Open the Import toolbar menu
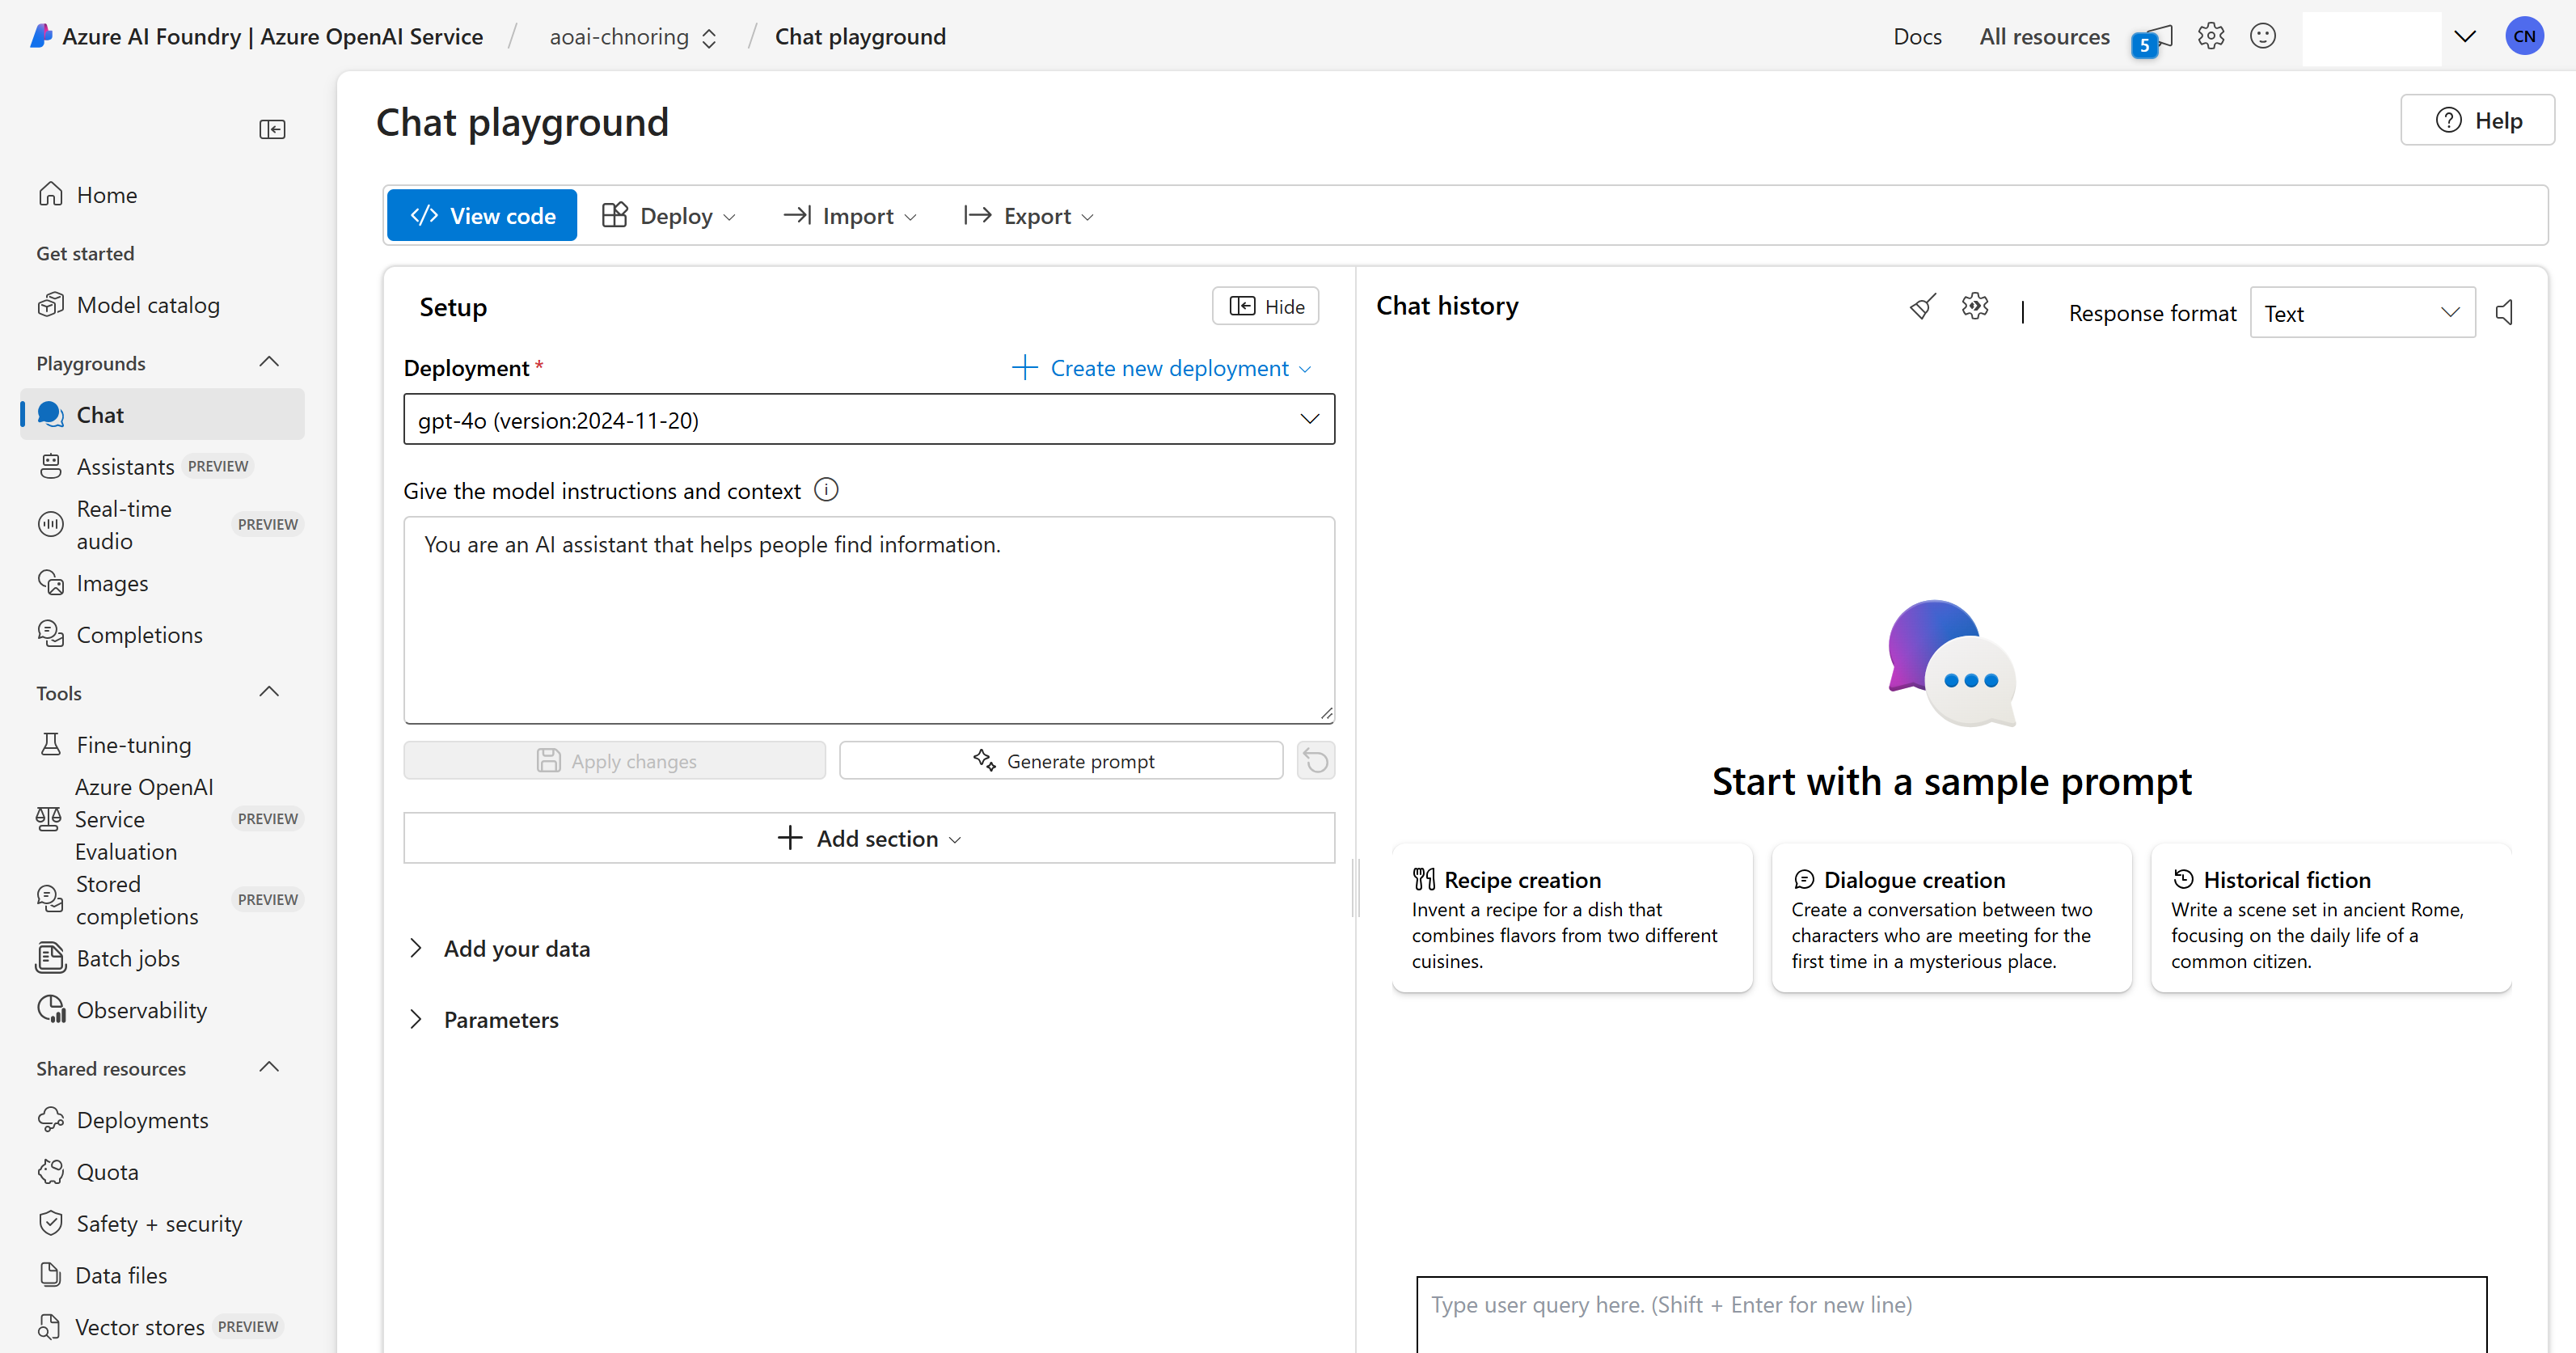This screenshot has height=1353, width=2576. [850, 215]
